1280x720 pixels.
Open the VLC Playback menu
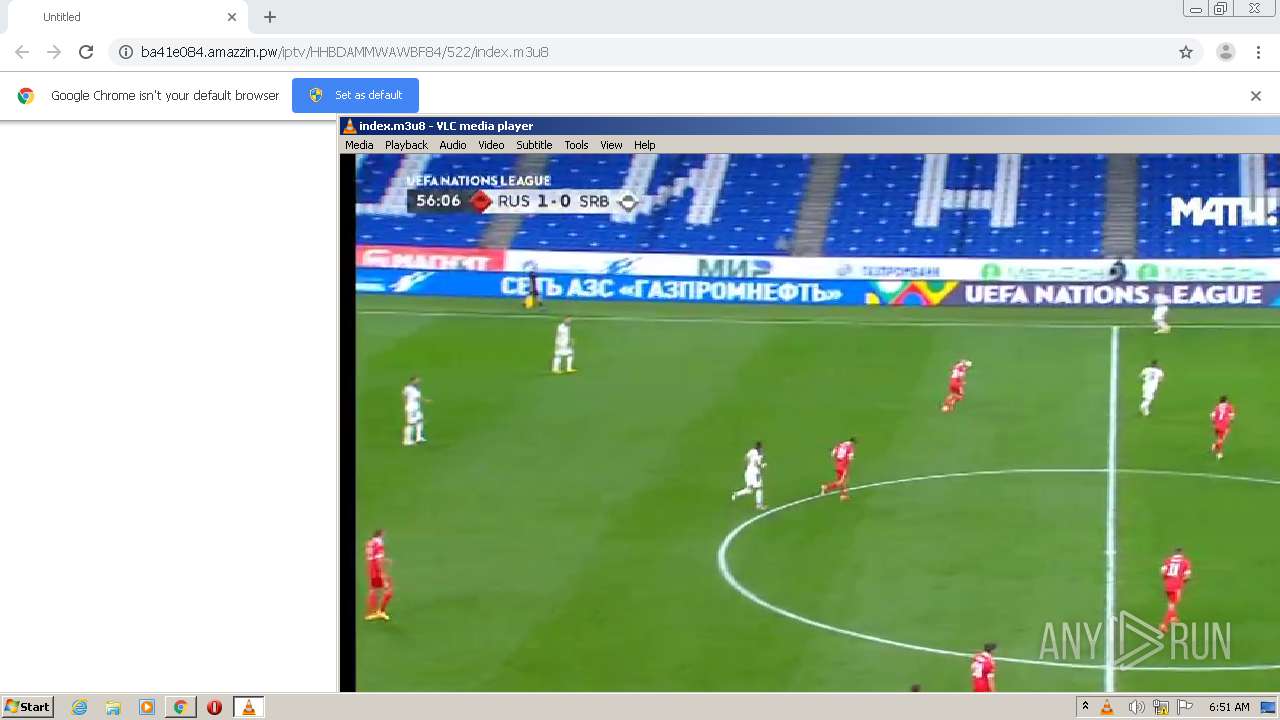406,145
